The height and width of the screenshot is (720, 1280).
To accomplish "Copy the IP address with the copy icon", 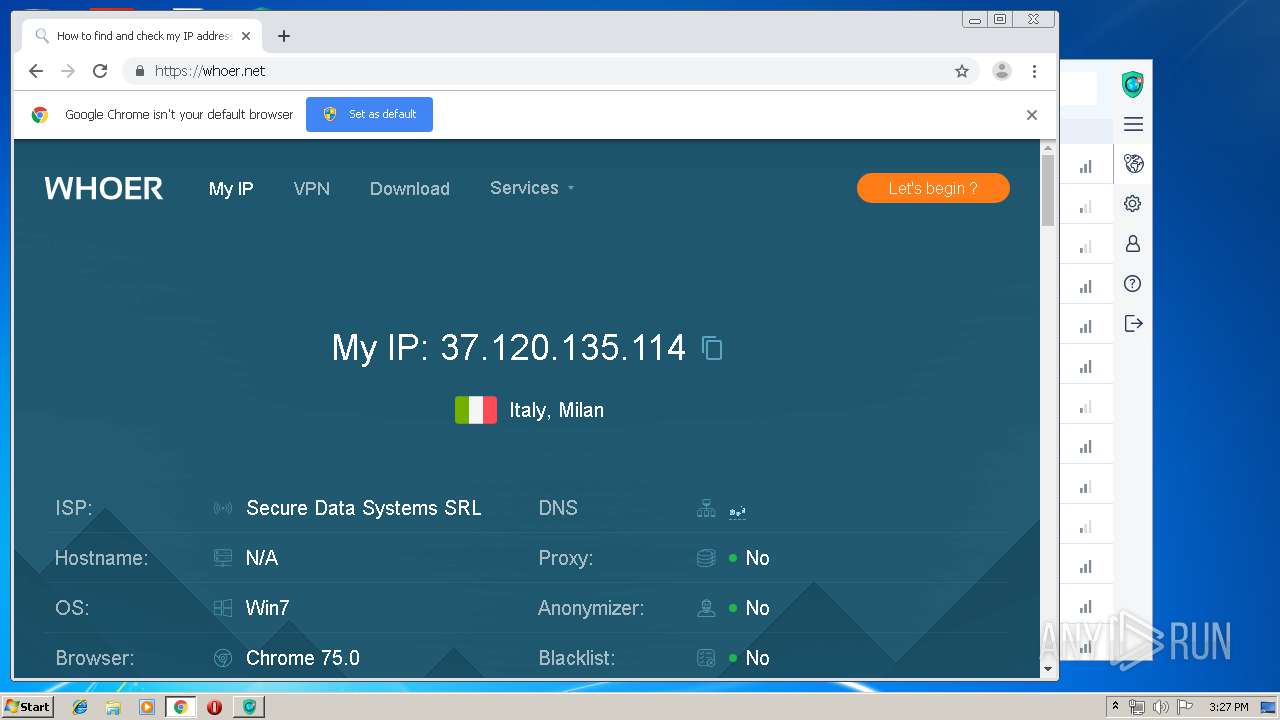I will click(x=712, y=348).
